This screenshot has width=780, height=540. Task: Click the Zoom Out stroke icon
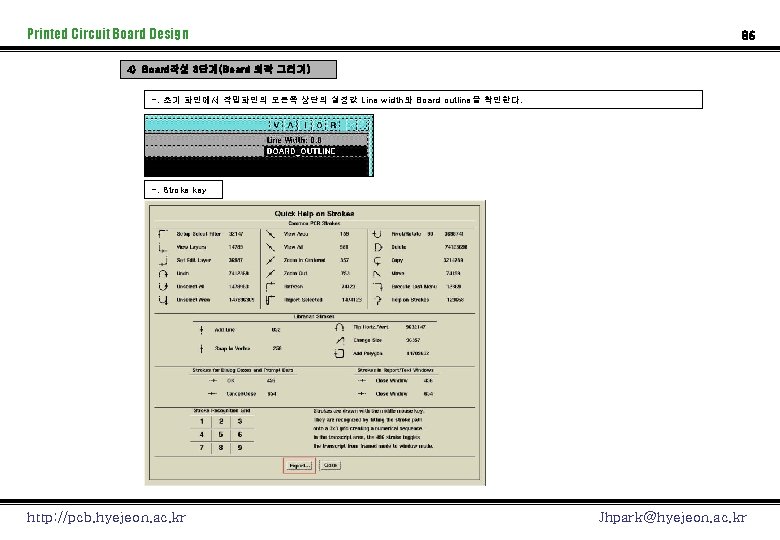tap(270, 273)
